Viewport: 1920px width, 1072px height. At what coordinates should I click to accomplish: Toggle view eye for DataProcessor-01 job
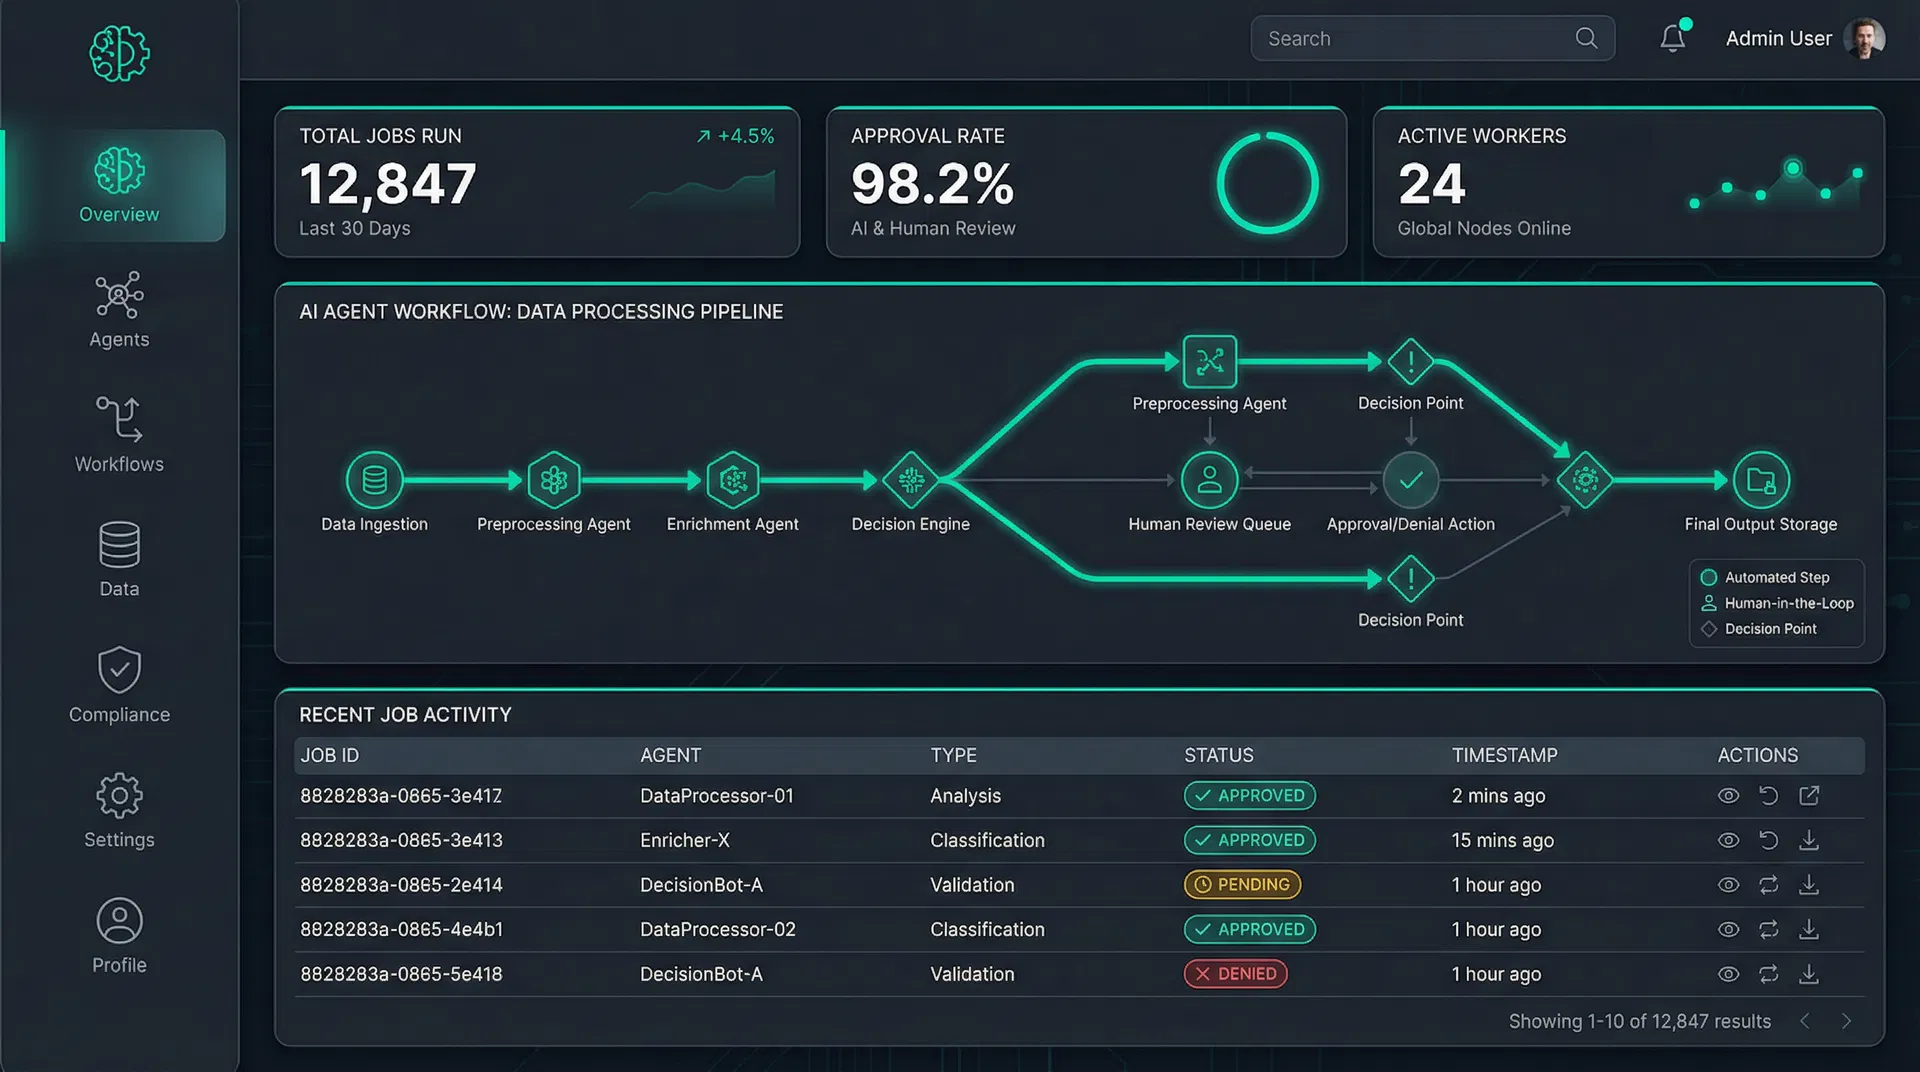point(1728,796)
